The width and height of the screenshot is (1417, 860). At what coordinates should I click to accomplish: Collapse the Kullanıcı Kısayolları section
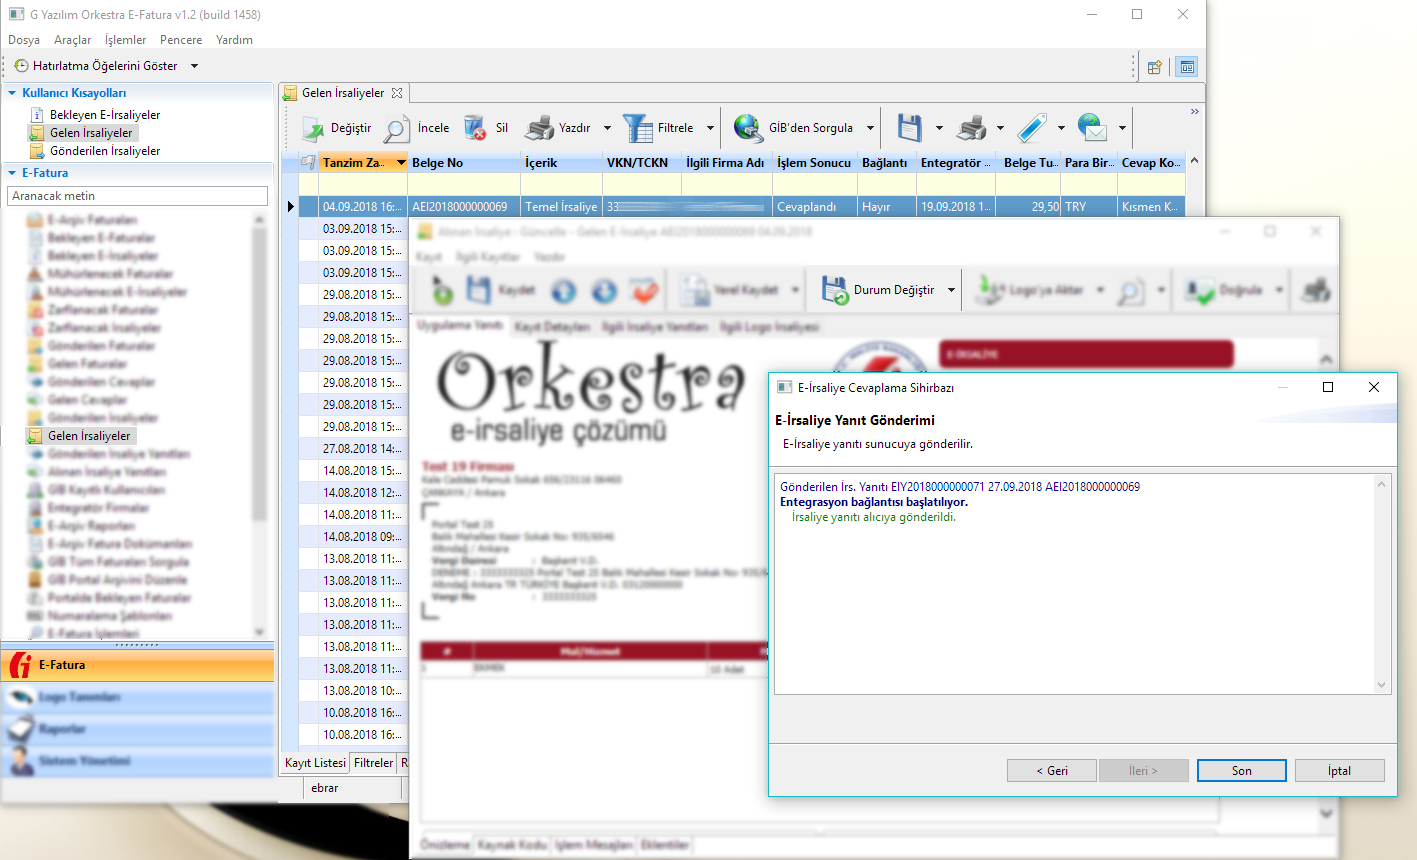12,93
